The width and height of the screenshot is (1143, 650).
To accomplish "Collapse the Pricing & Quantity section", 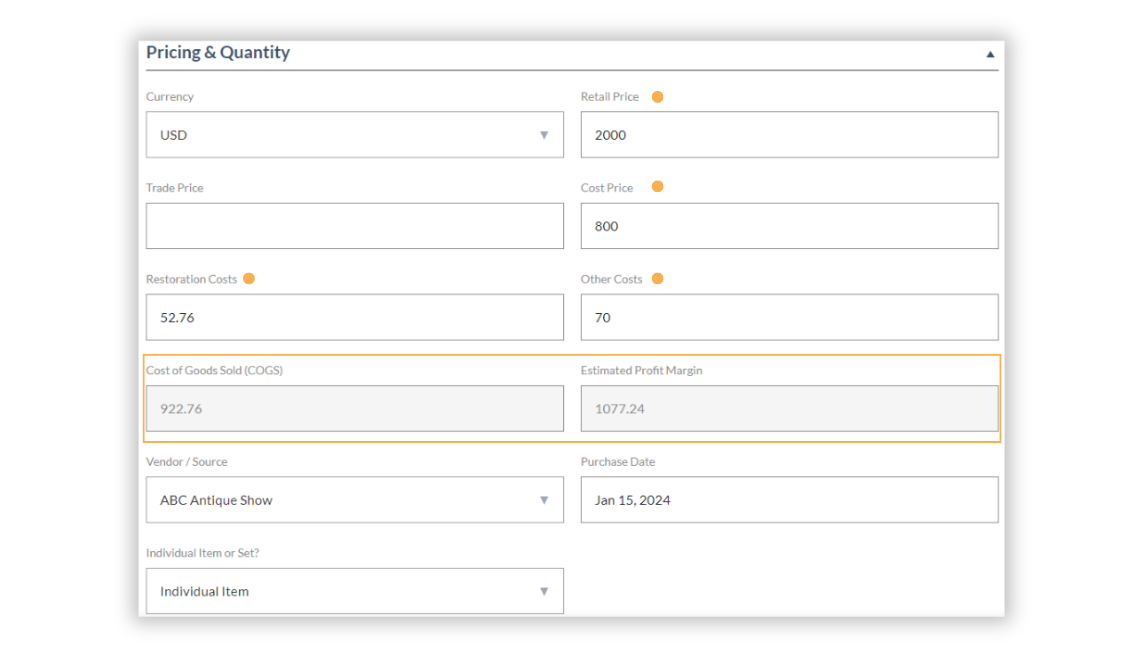I will 990,54.
